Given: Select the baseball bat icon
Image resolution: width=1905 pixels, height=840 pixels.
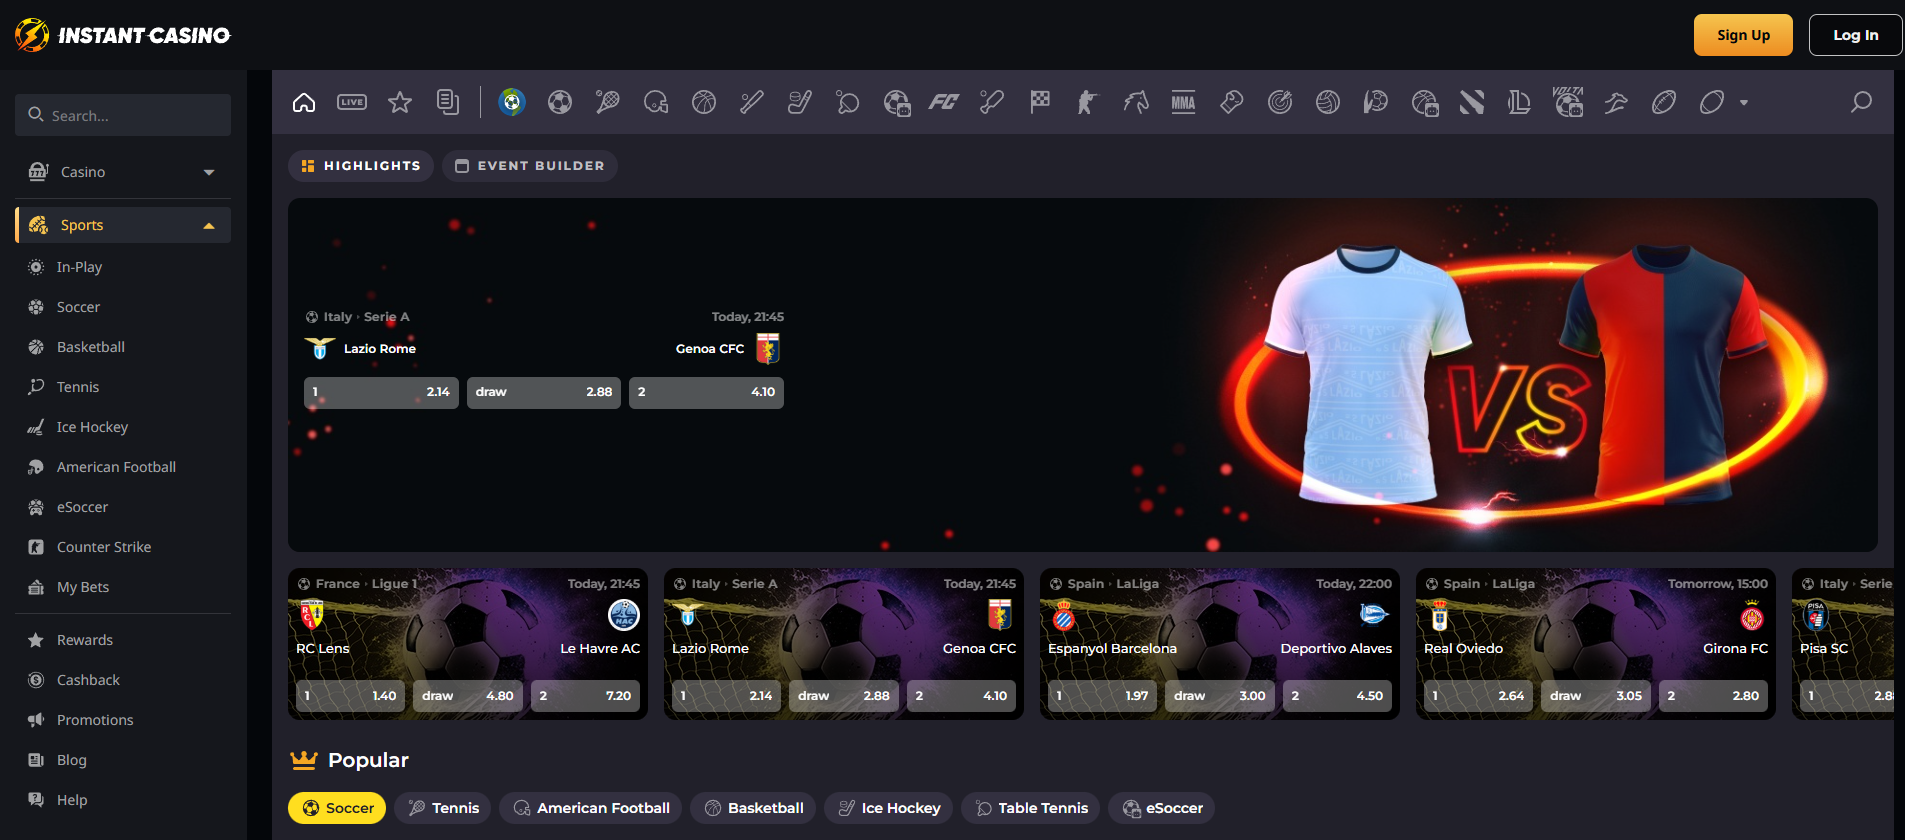Looking at the screenshot, I should [752, 102].
